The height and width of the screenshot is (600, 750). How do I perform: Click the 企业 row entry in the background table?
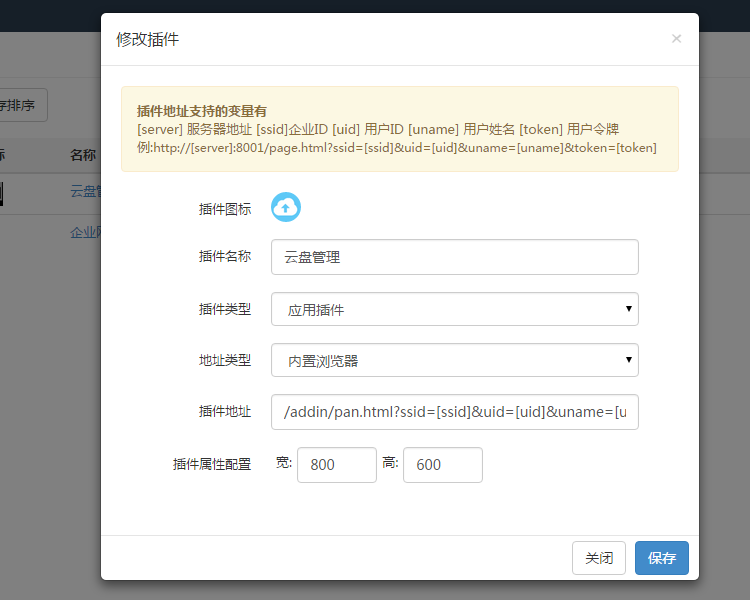pyautogui.click(x=84, y=232)
